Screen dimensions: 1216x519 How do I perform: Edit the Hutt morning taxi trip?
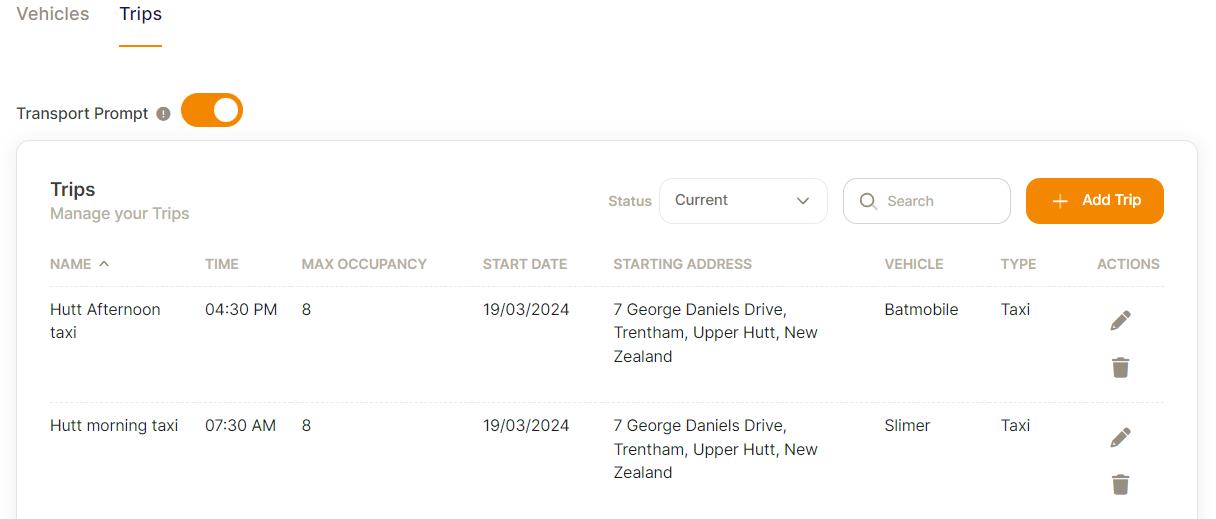[x=1120, y=437]
